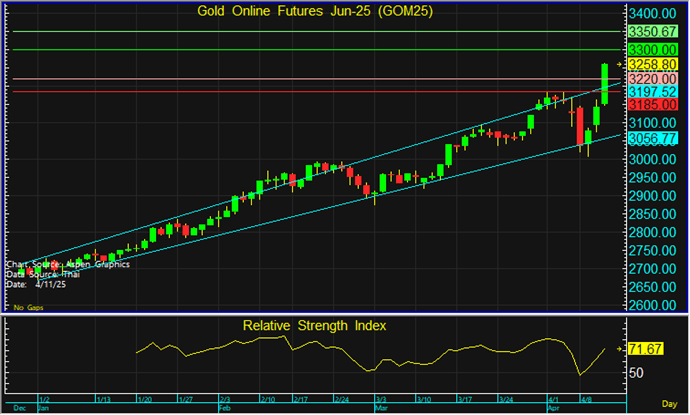Viewport: 690px width, 415px height.
Task: Click the tallest green candle at far right
Action: click(605, 84)
